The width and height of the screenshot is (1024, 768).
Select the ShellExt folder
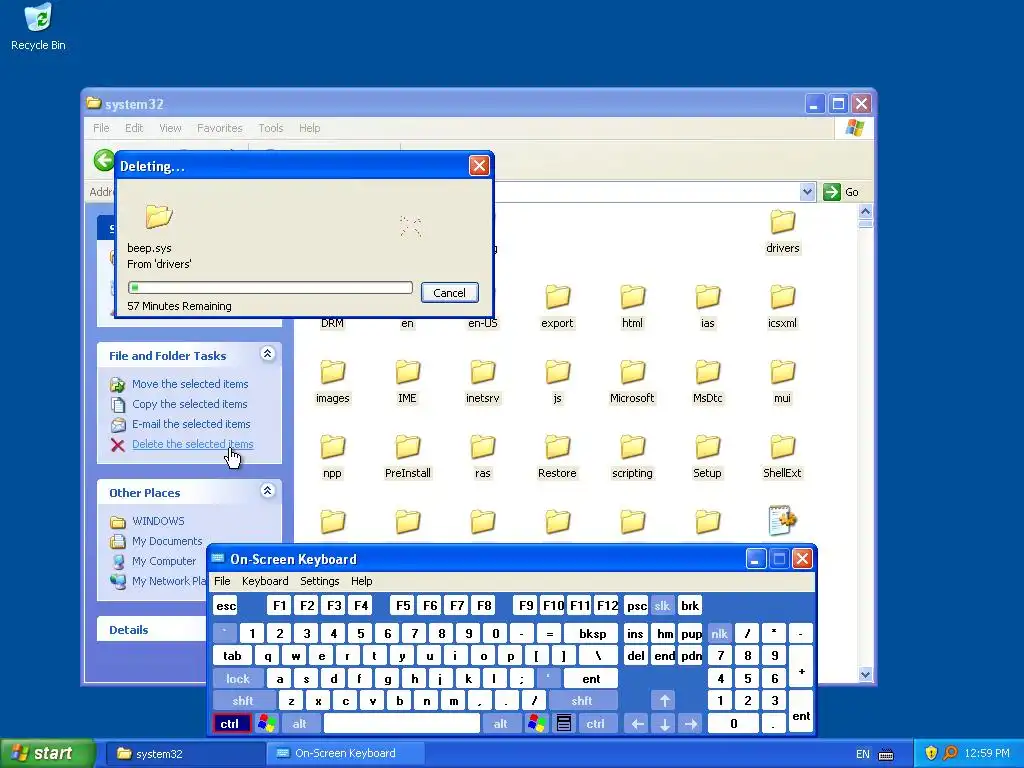coord(782,456)
